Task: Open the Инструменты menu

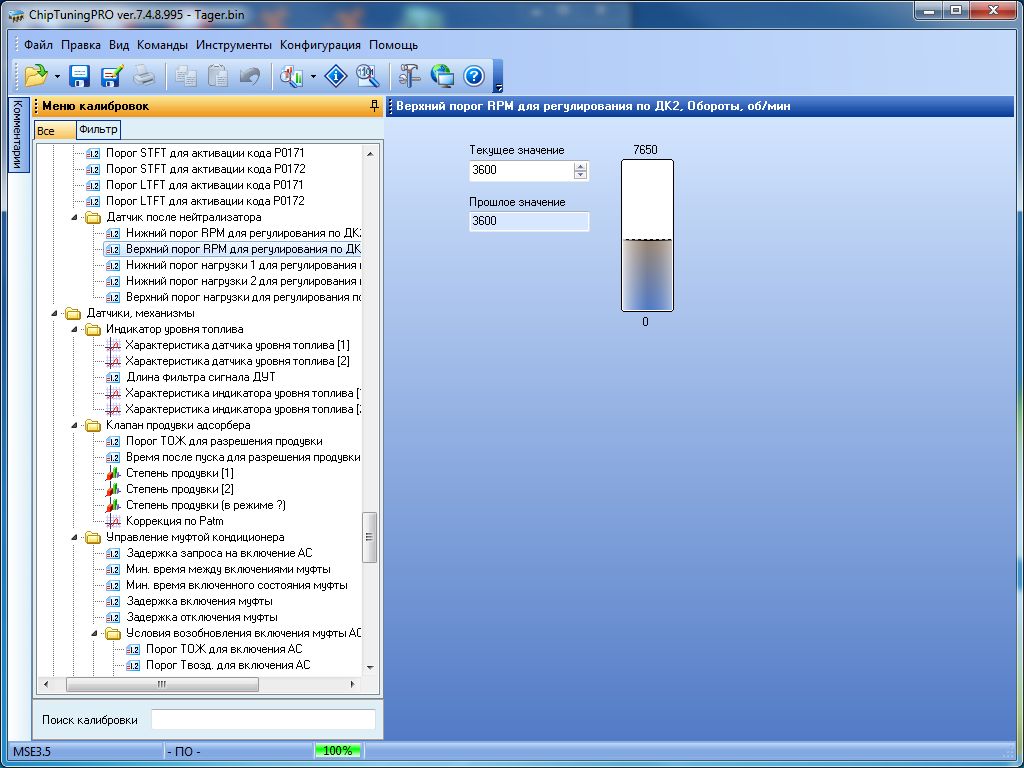Action: (233, 45)
